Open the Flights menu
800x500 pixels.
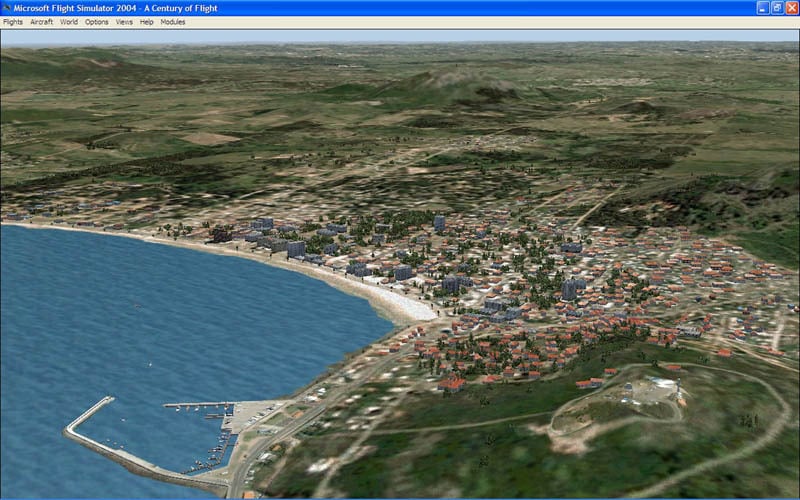tap(13, 22)
